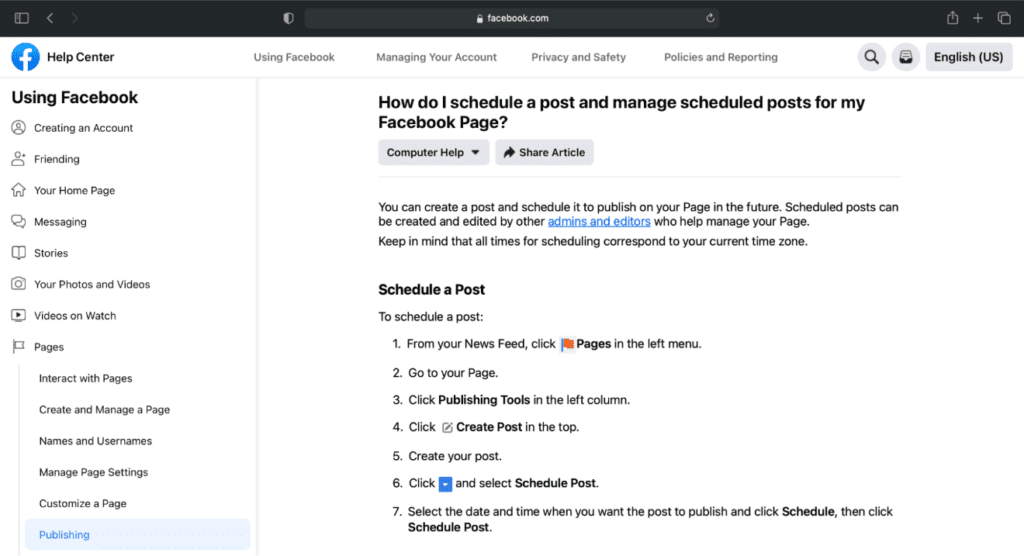Screen dimensions: 1024x556
Task: Click the Videos on Watch play icon
Action: (18, 315)
